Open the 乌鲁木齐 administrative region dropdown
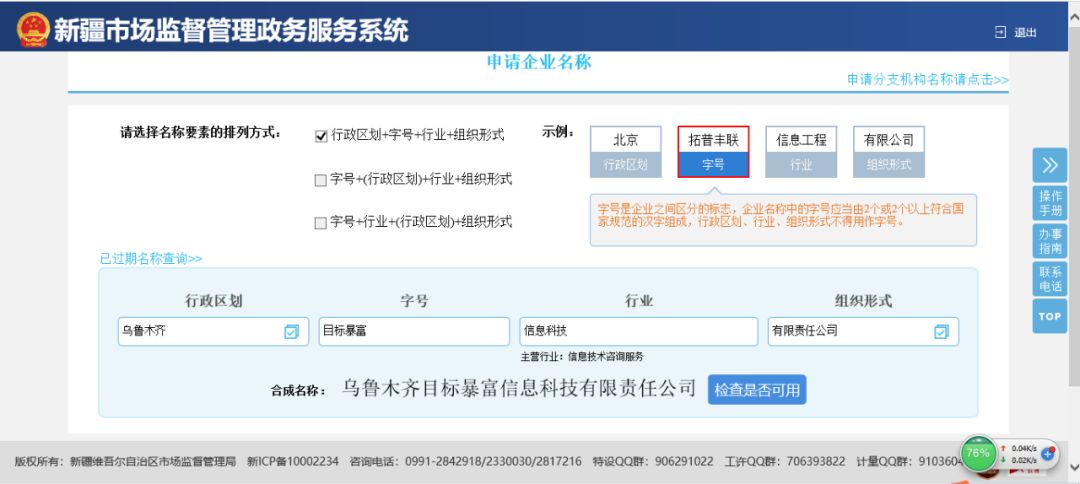The width and height of the screenshot is (1080, 484). pyautogui.click(x=200, y=332)
